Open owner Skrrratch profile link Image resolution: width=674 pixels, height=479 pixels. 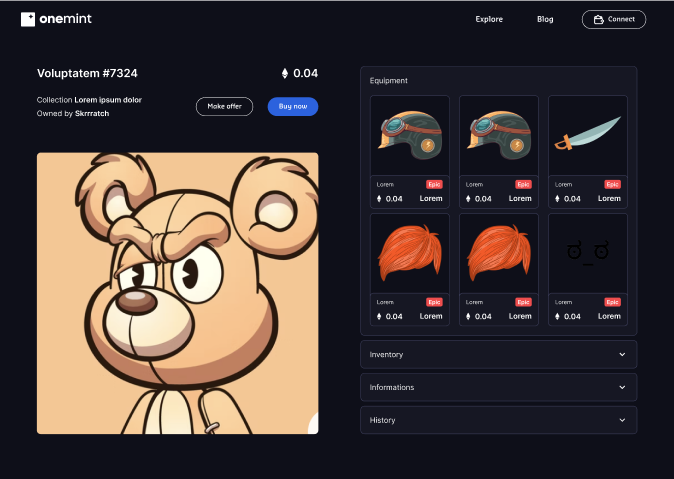(x=92, y=114)
